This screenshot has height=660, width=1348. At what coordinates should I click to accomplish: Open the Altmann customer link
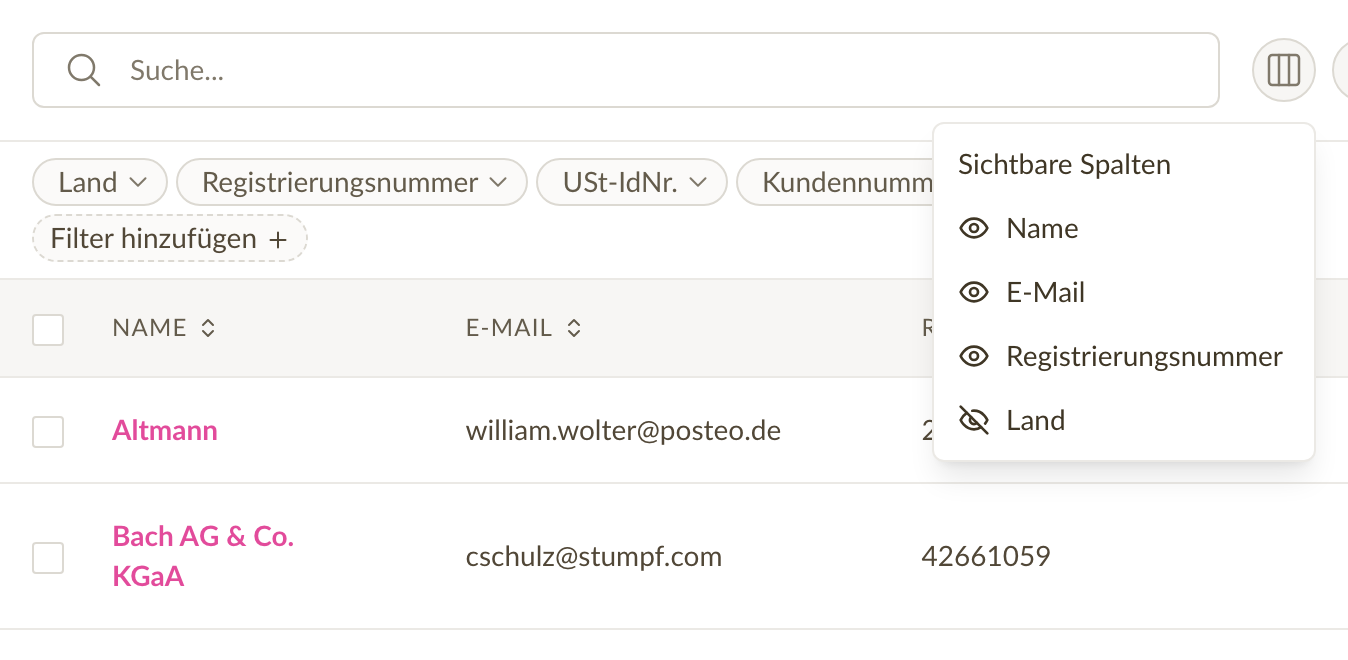point(165,431)
